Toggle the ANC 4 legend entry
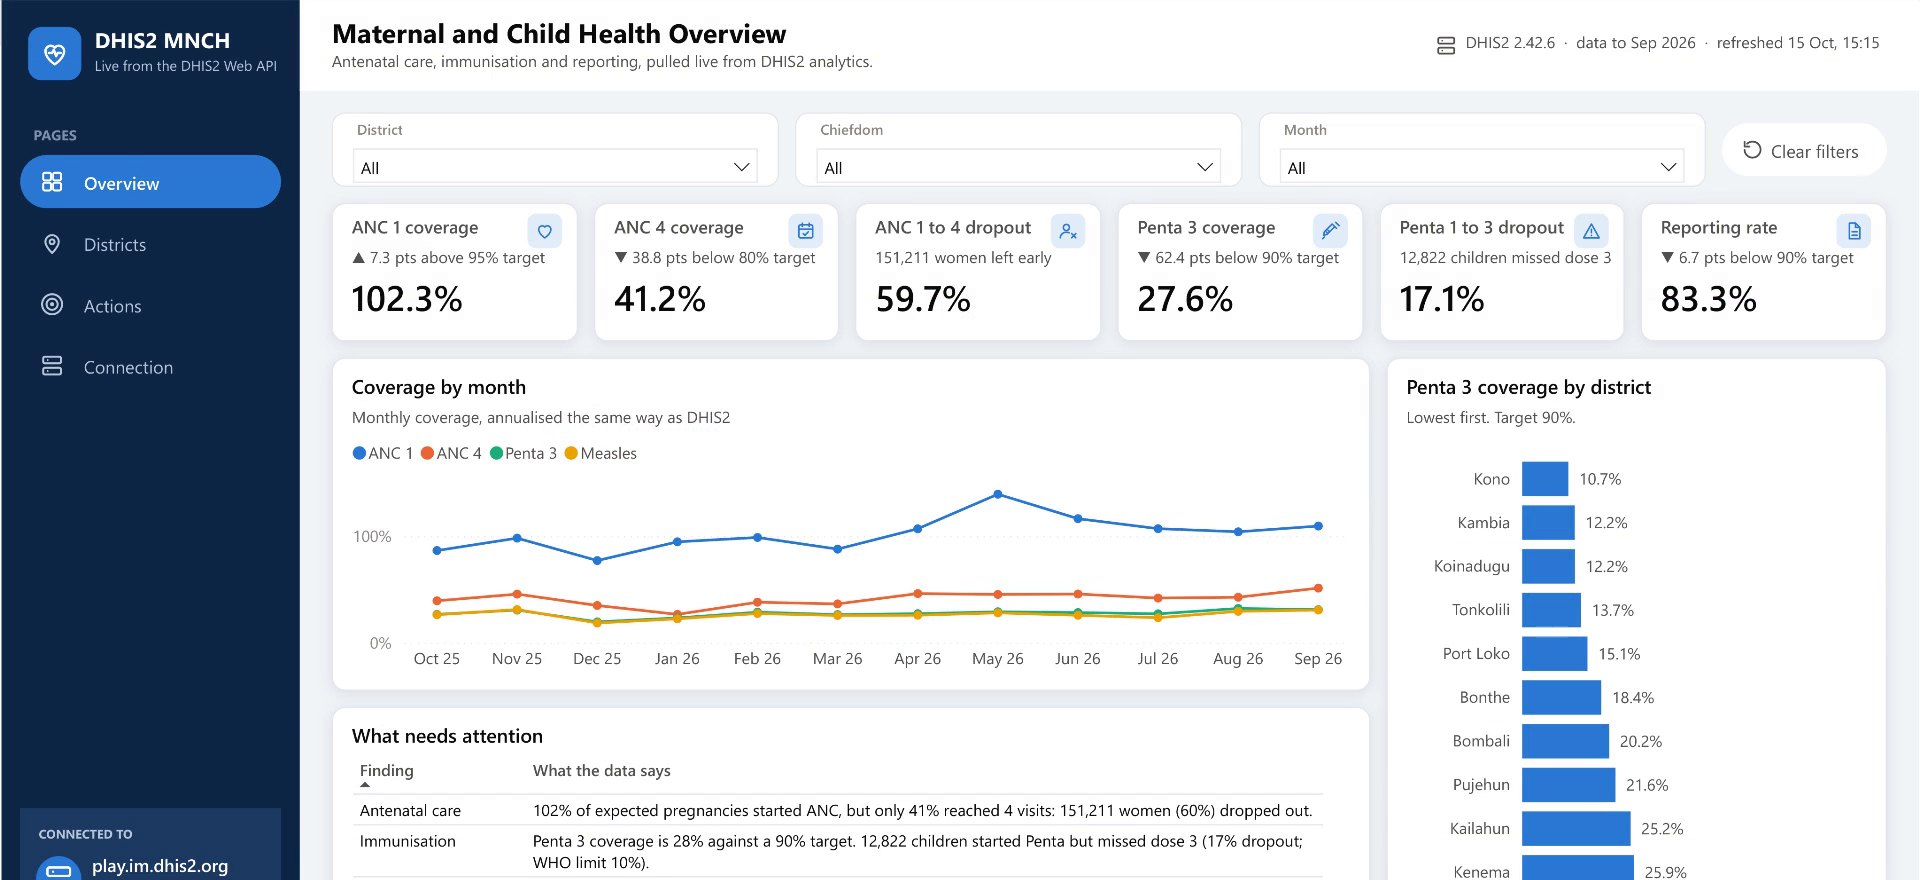1920x880 pixels. (451, 453)
